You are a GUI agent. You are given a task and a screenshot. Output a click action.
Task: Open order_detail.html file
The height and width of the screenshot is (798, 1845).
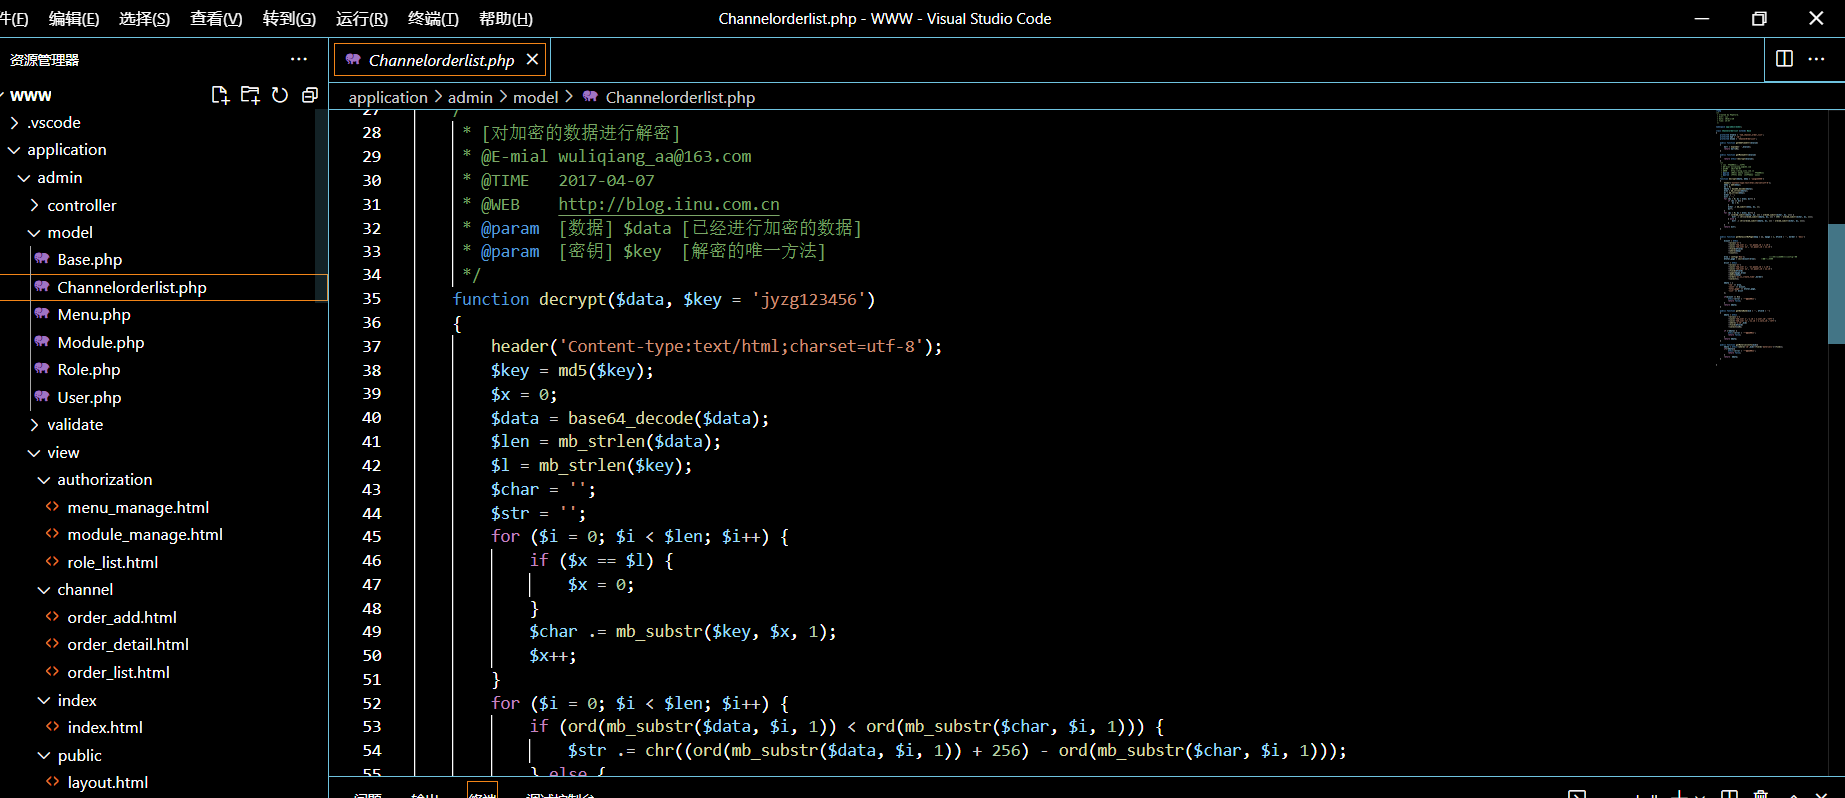128,644
